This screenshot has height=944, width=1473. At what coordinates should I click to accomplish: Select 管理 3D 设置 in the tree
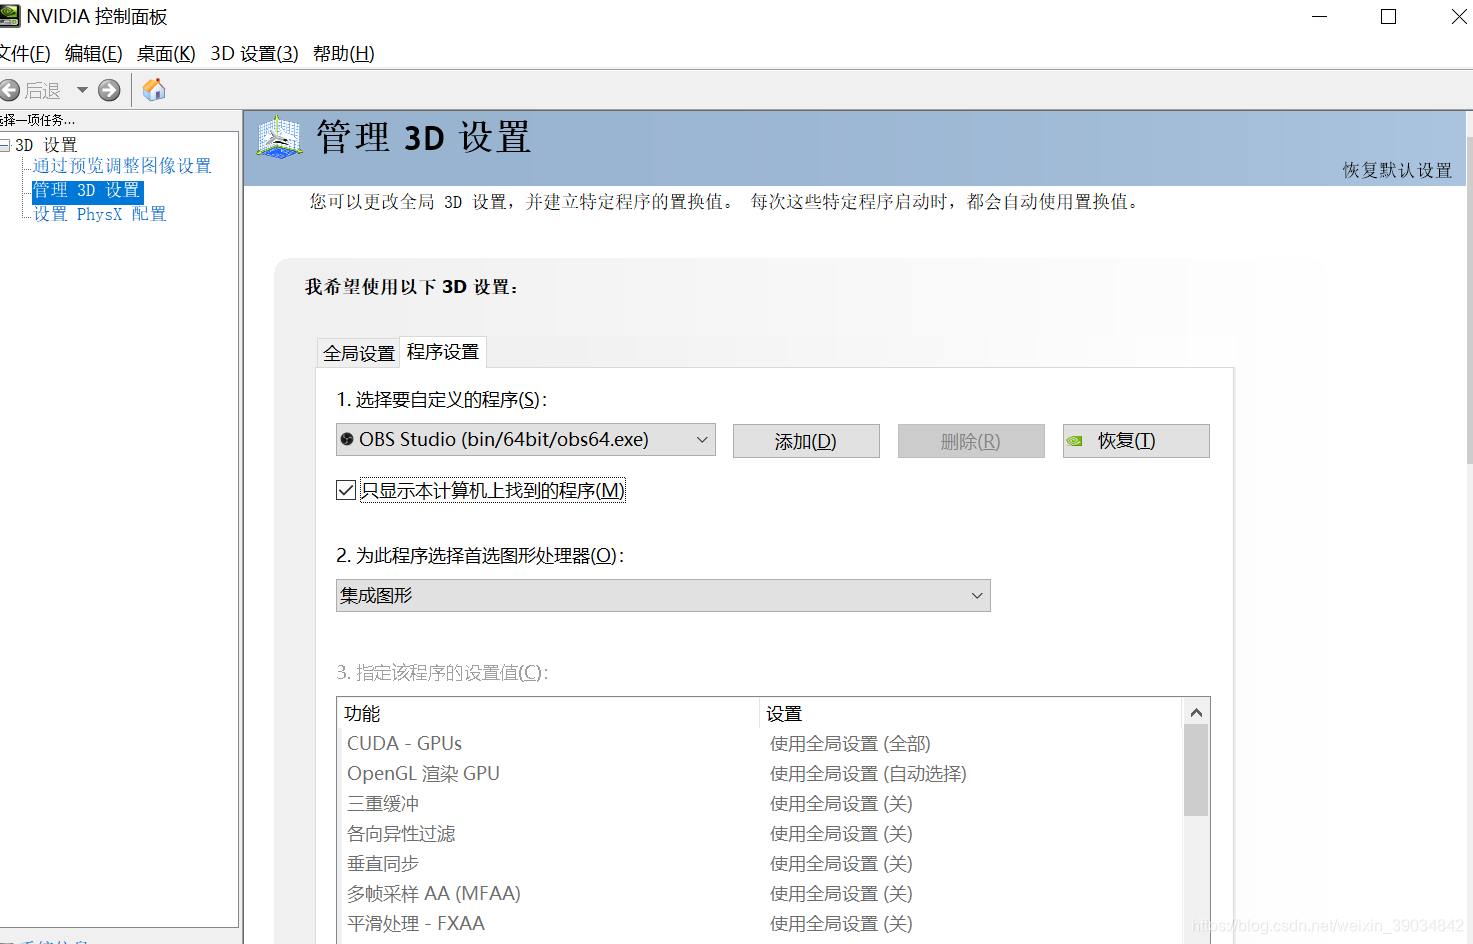(x=87, y=190)
